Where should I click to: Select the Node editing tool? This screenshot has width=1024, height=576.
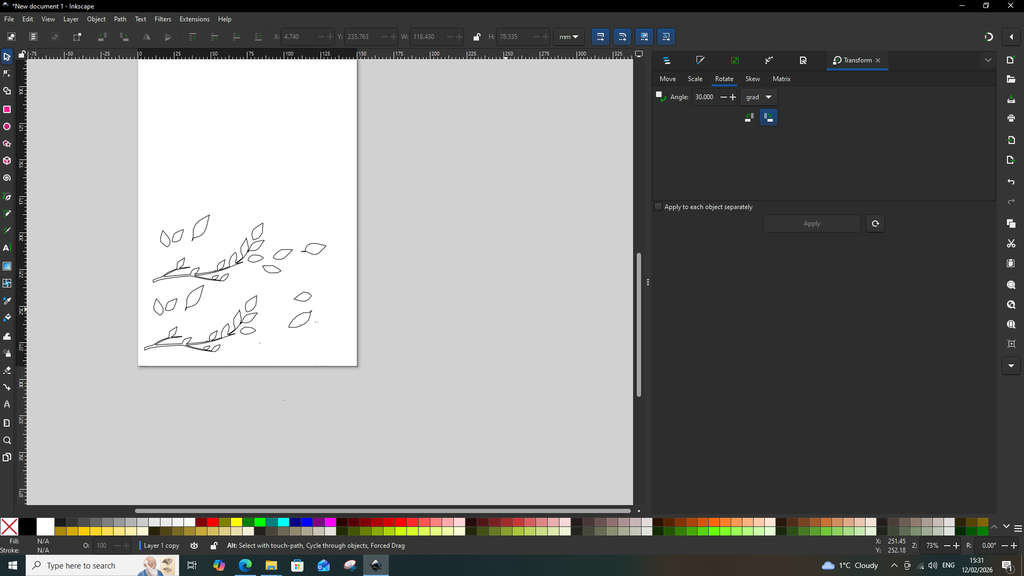[x=7, y=74]
